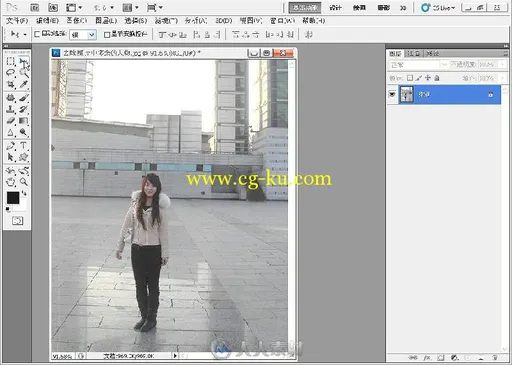Select the History Brush tool
The height and width of the screenshot is (365, 512).
(23, 109)
